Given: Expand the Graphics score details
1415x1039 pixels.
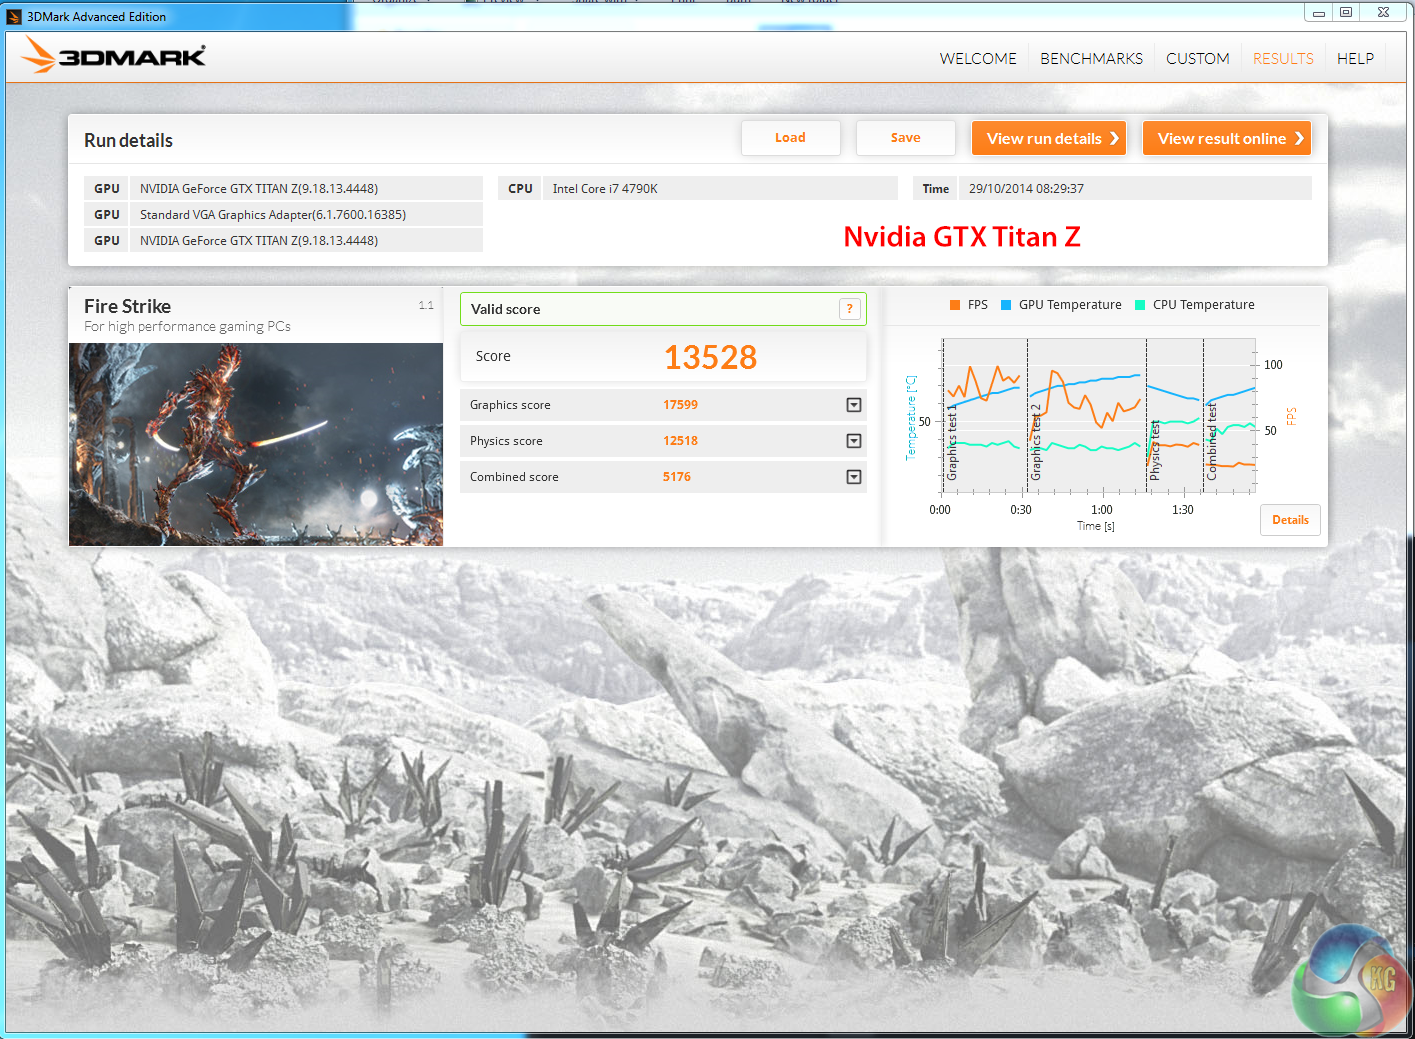Looking at the screenshot, I should tap(854, 405).
